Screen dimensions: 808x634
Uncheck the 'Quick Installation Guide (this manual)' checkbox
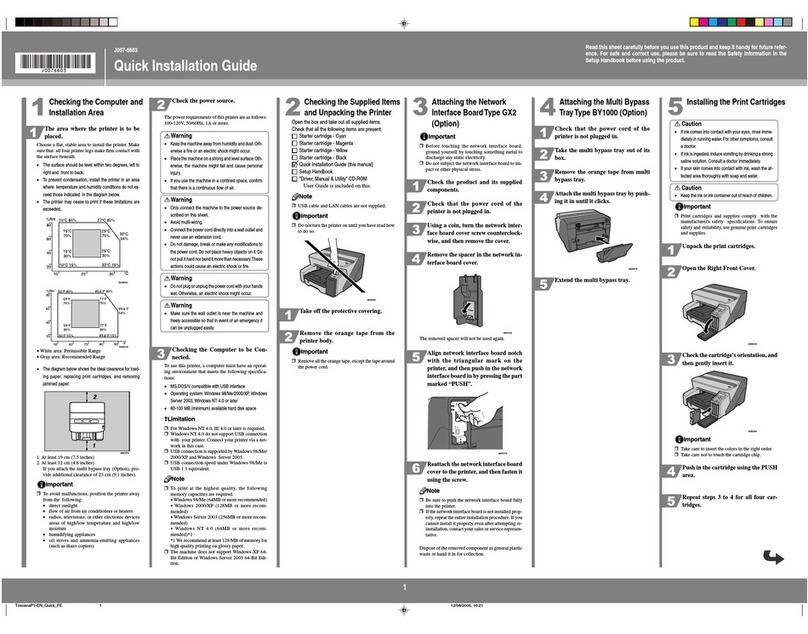[295, 164]
